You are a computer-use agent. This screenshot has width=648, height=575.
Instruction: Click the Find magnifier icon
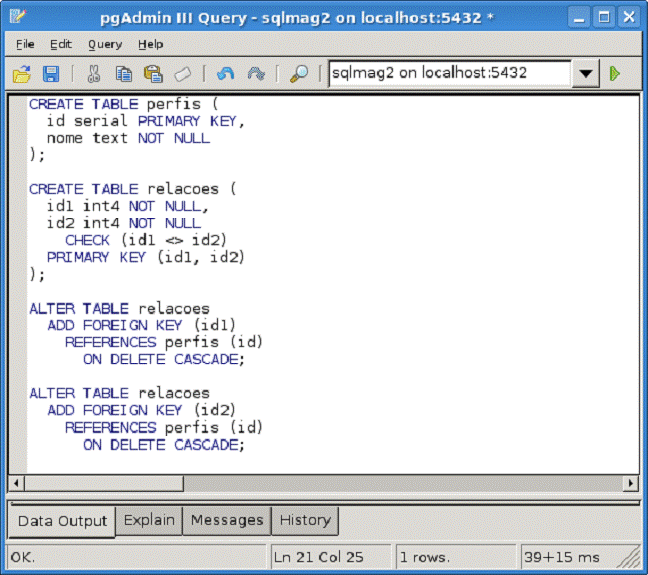pos(299,73)
